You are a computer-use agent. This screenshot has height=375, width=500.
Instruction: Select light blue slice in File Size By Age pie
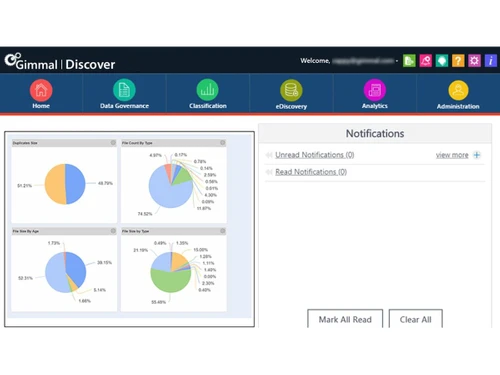(x=55, y=273)
